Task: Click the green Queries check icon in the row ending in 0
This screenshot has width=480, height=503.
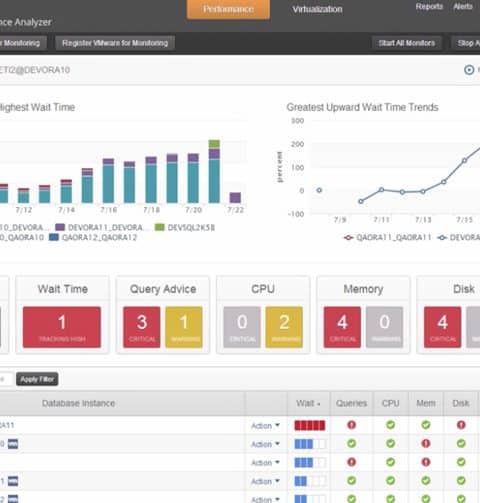Action: point(351,444)
